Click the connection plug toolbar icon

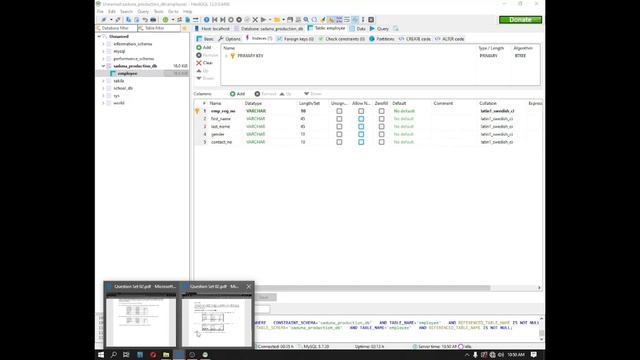pos(104,20)
